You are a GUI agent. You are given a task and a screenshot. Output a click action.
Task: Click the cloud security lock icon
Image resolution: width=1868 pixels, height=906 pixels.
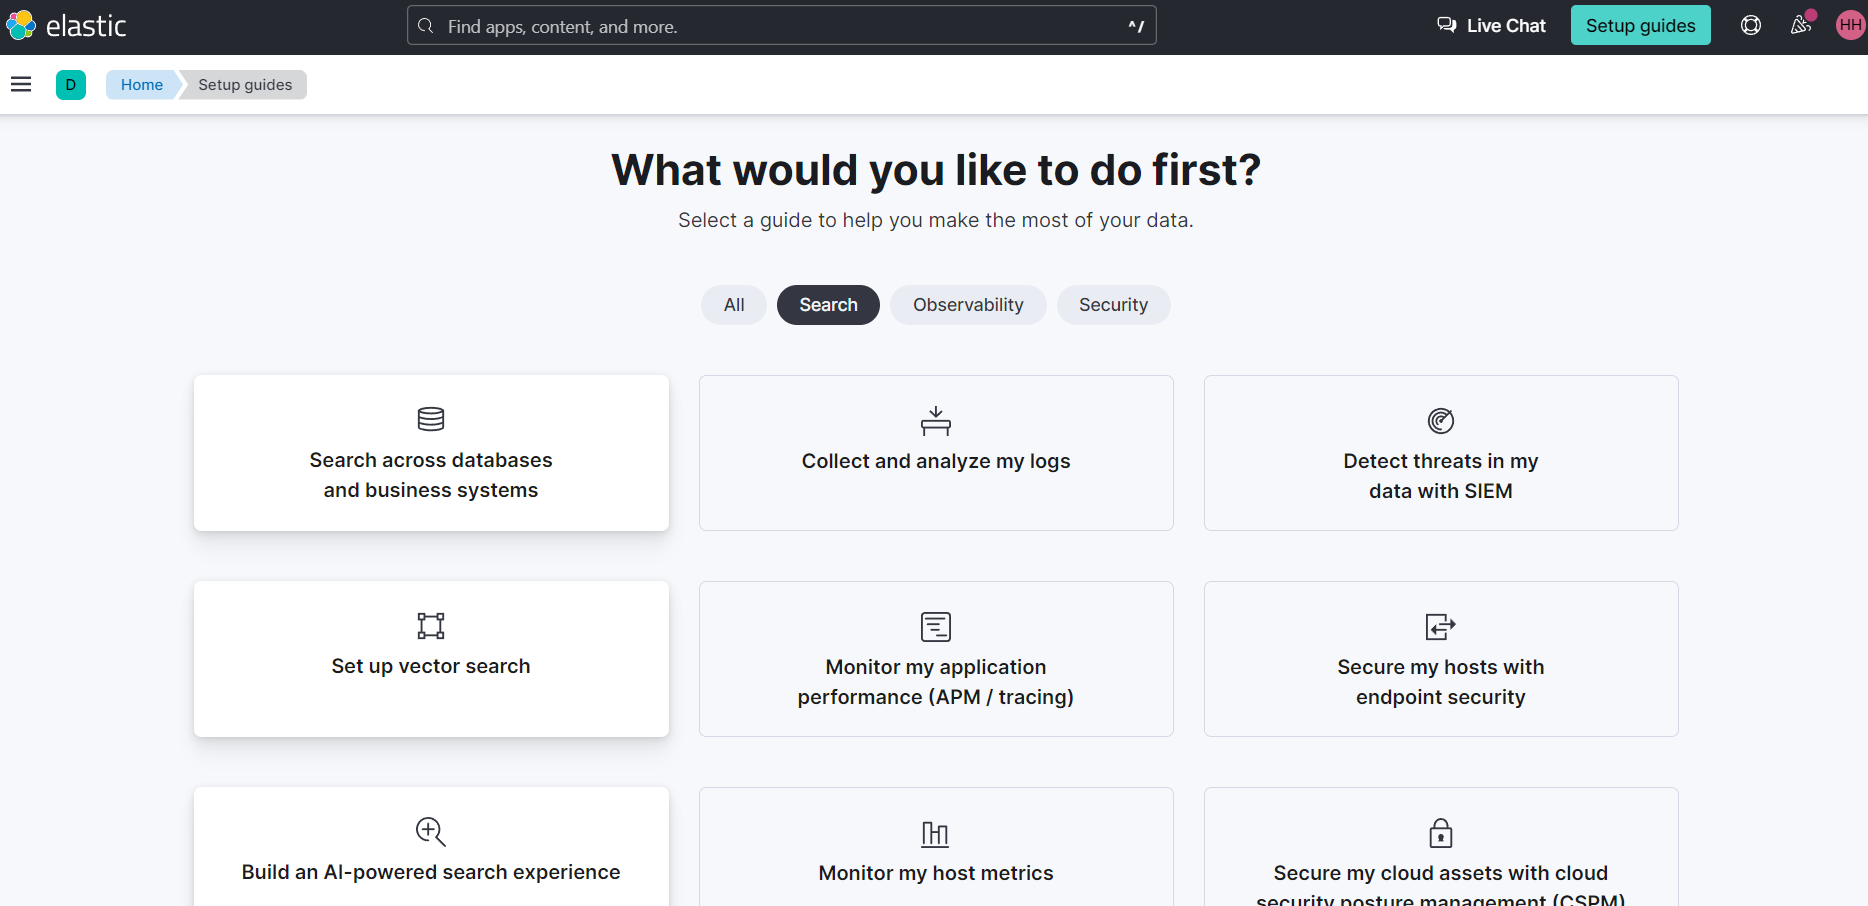(1440, 833)
